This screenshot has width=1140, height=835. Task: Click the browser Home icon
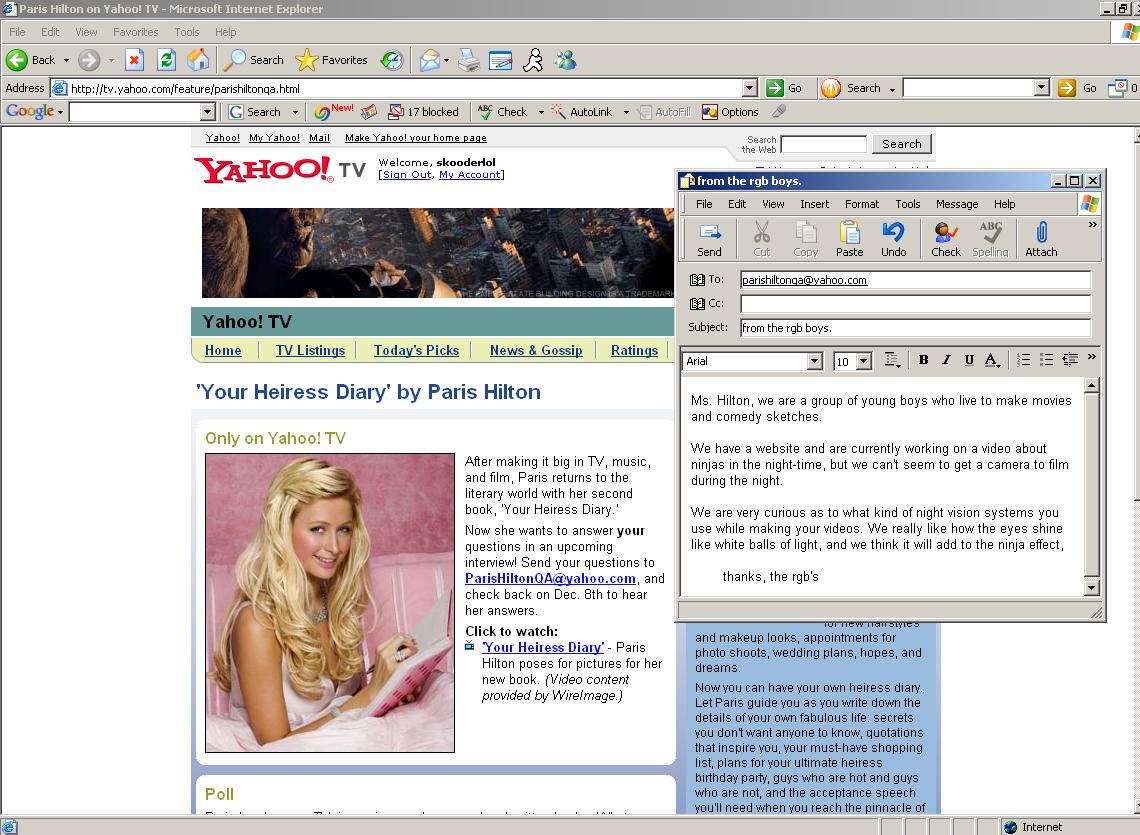coord(199,60)
